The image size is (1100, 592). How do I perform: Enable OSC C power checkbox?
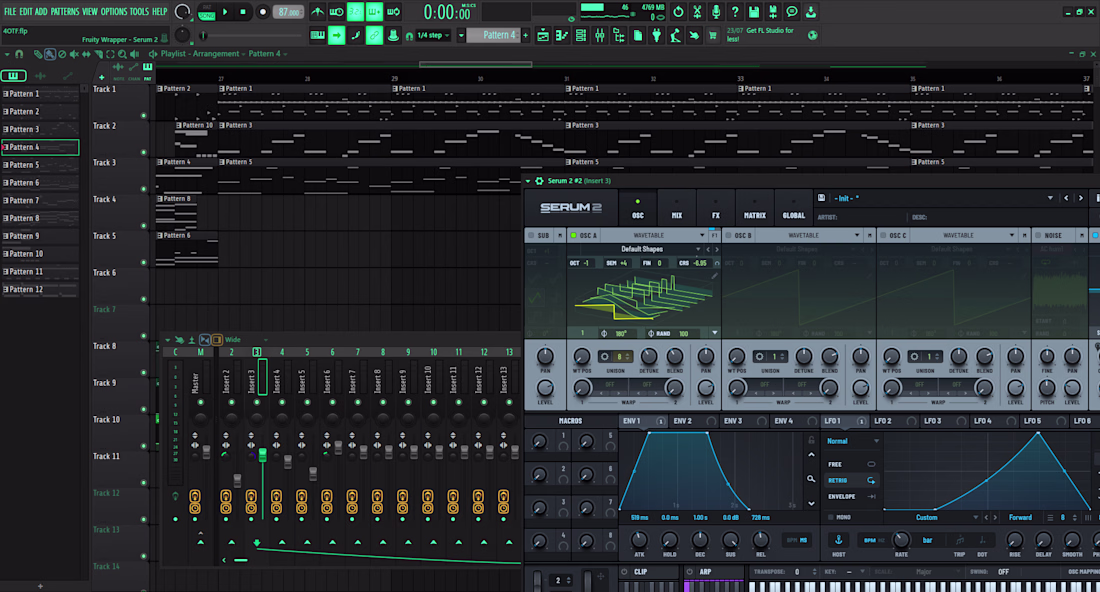point(883,236)
